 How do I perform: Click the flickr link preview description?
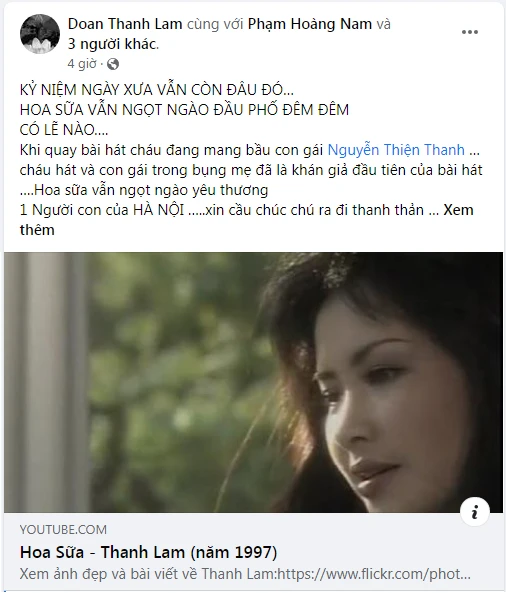[245, 574]
